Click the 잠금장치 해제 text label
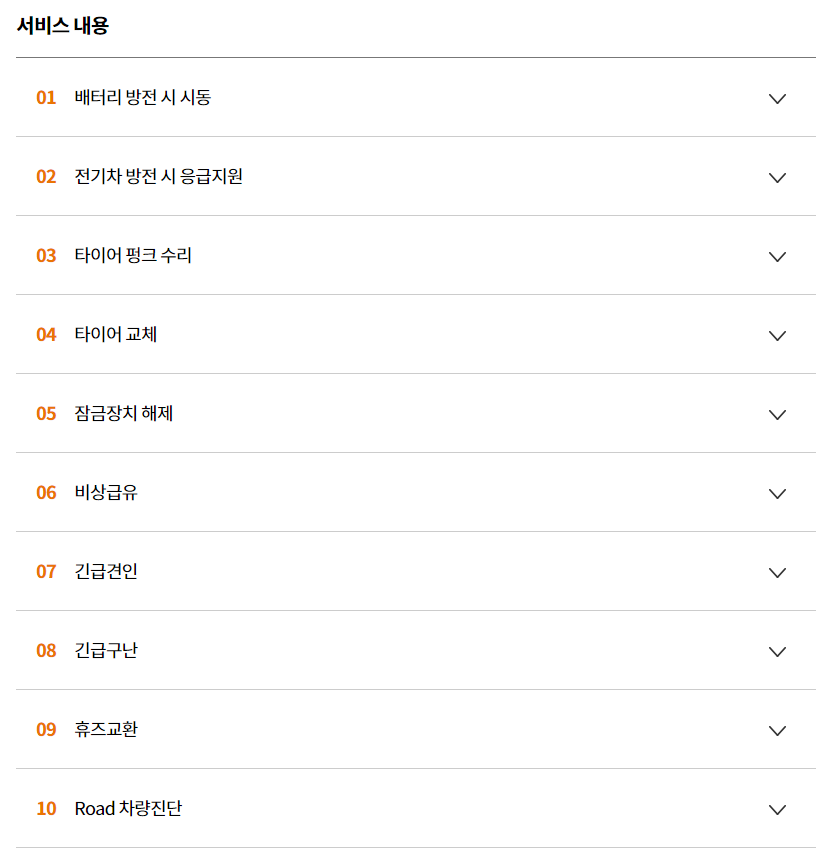The image size is (831, 861). (125, 414)
